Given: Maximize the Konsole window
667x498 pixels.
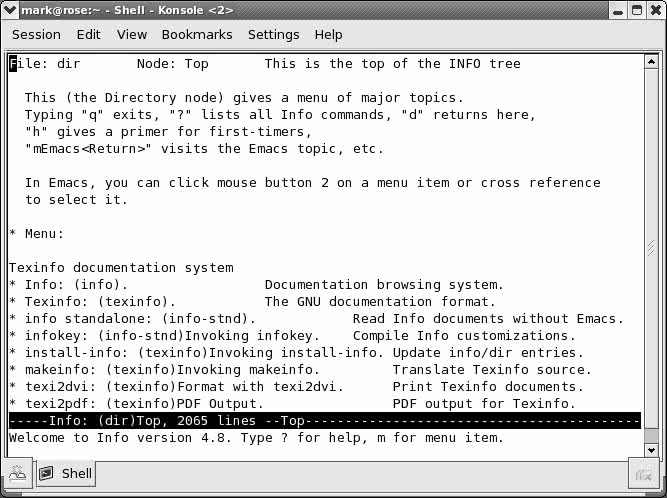Looking at the screenshot, I should (637, 10).
